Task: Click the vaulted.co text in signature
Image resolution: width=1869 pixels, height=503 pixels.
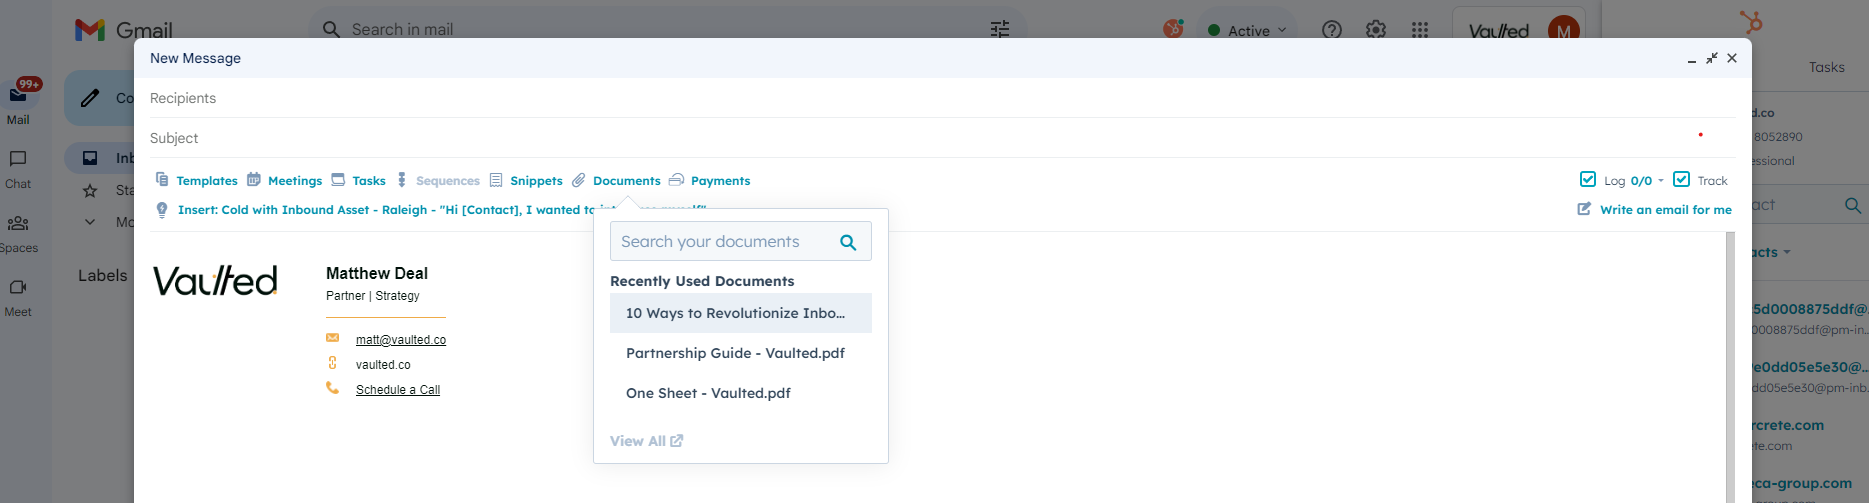Action: (383, 365)
